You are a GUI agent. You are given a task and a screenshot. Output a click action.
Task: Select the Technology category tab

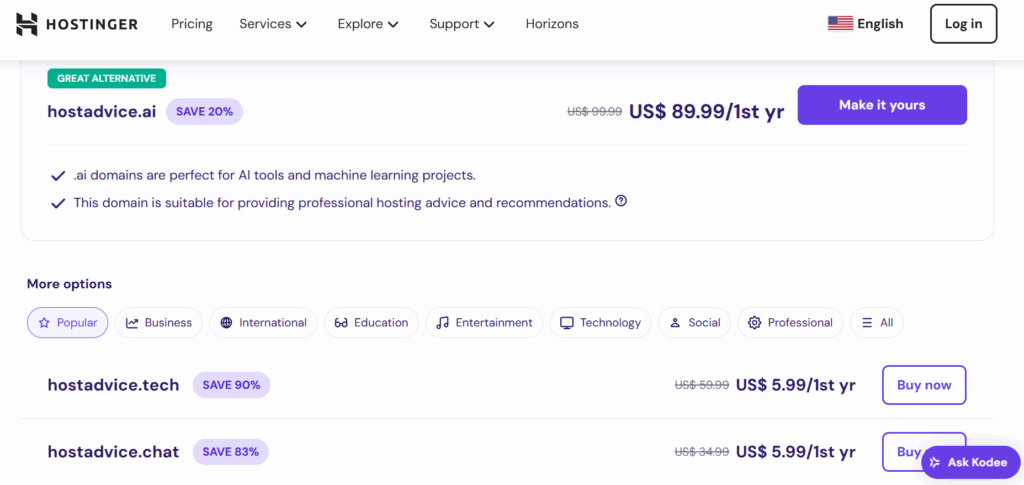600,322
